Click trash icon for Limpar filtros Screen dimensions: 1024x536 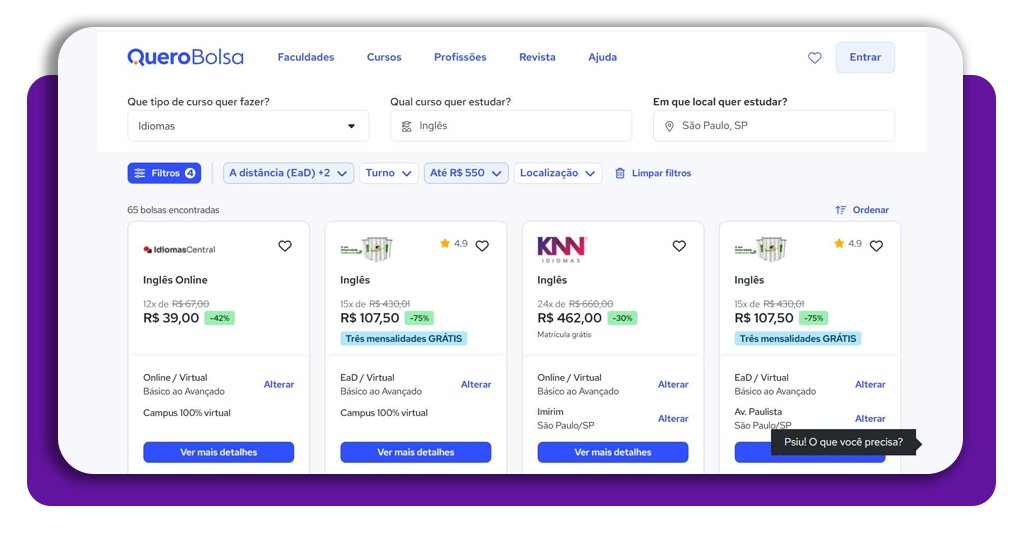click(620, 173)
